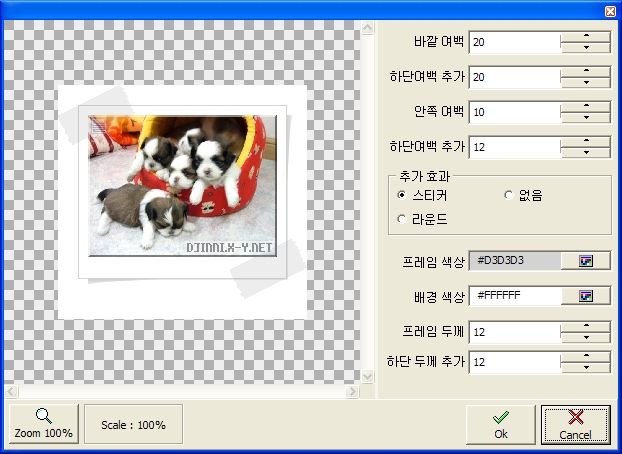Open the 프레임 색상 color picker button

(586, 261)
